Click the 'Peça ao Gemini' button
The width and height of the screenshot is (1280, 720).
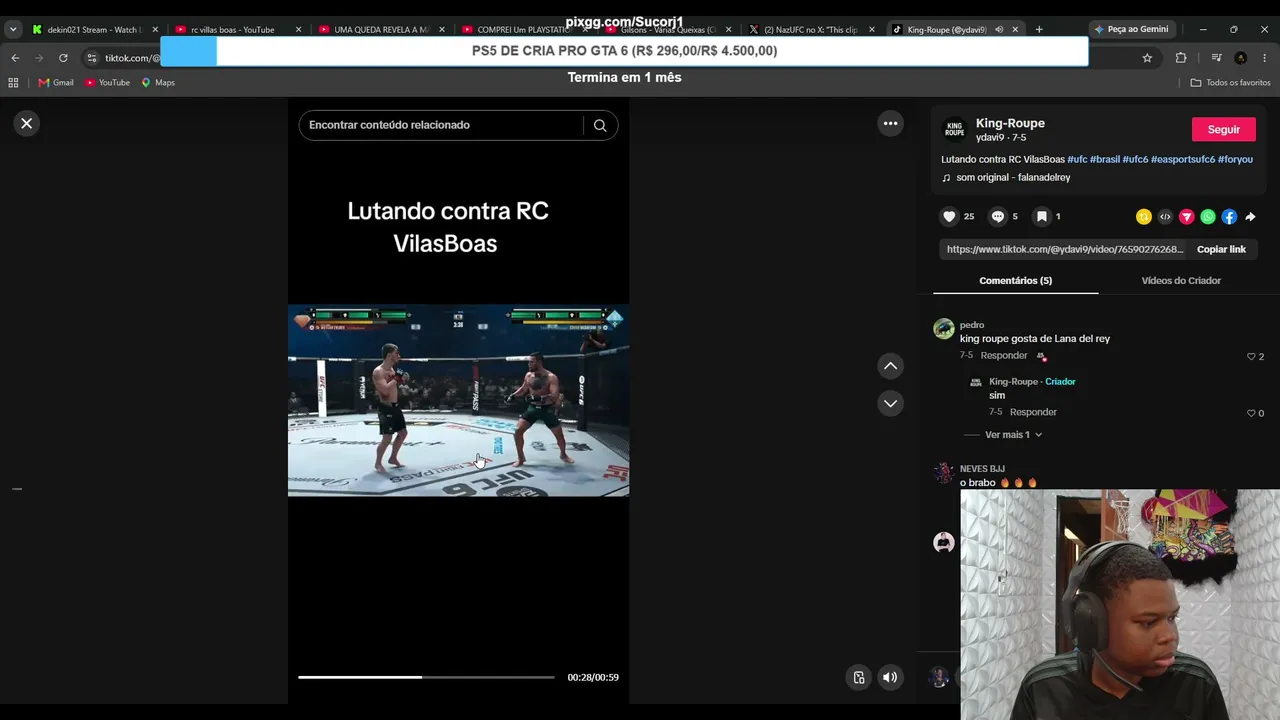coord(1131,30)
